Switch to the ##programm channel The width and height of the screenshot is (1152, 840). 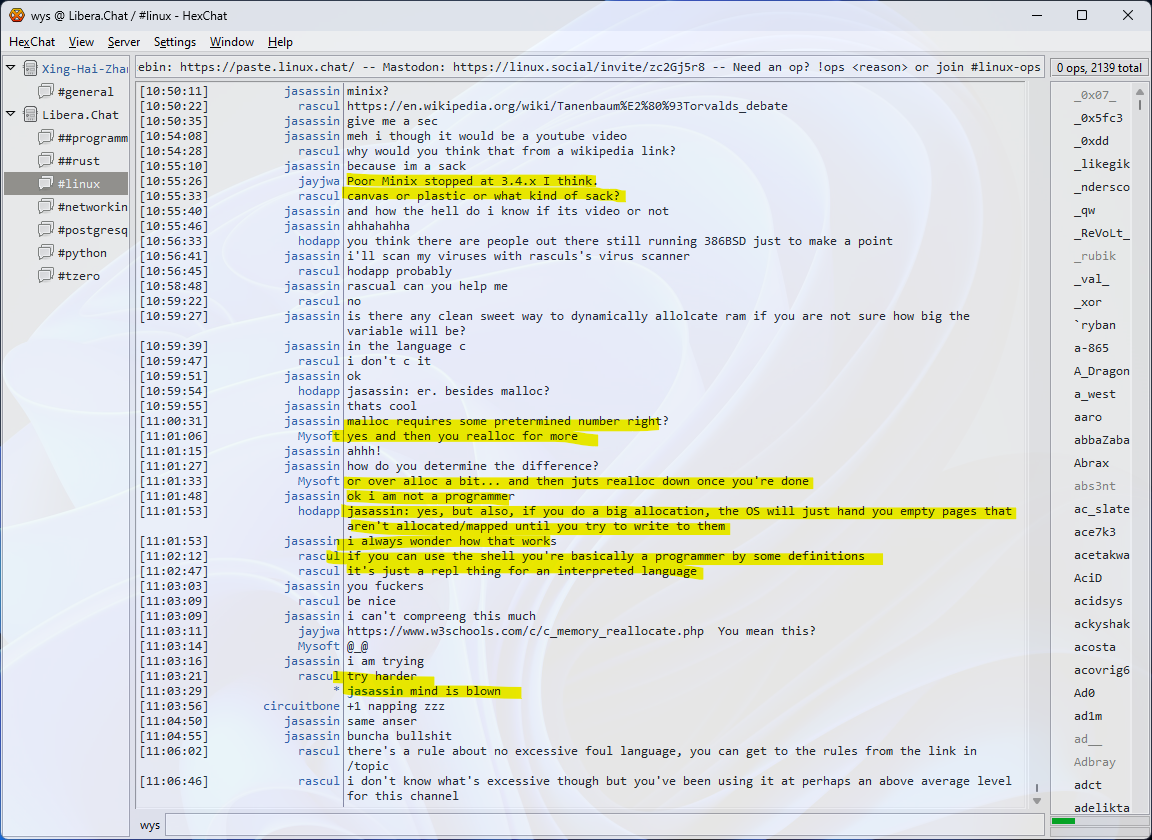point(92,138)
